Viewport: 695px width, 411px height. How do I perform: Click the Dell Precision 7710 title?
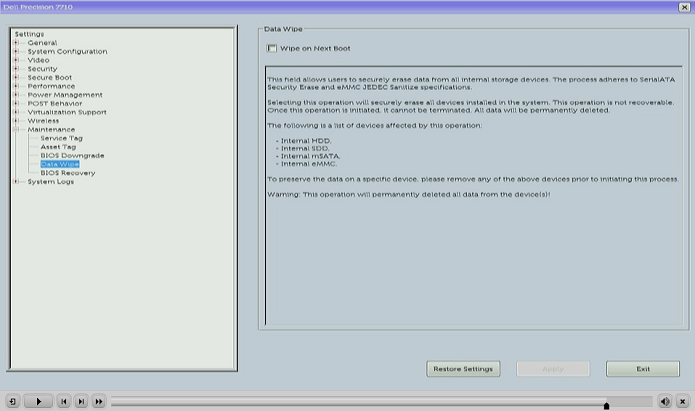point(38,7)
